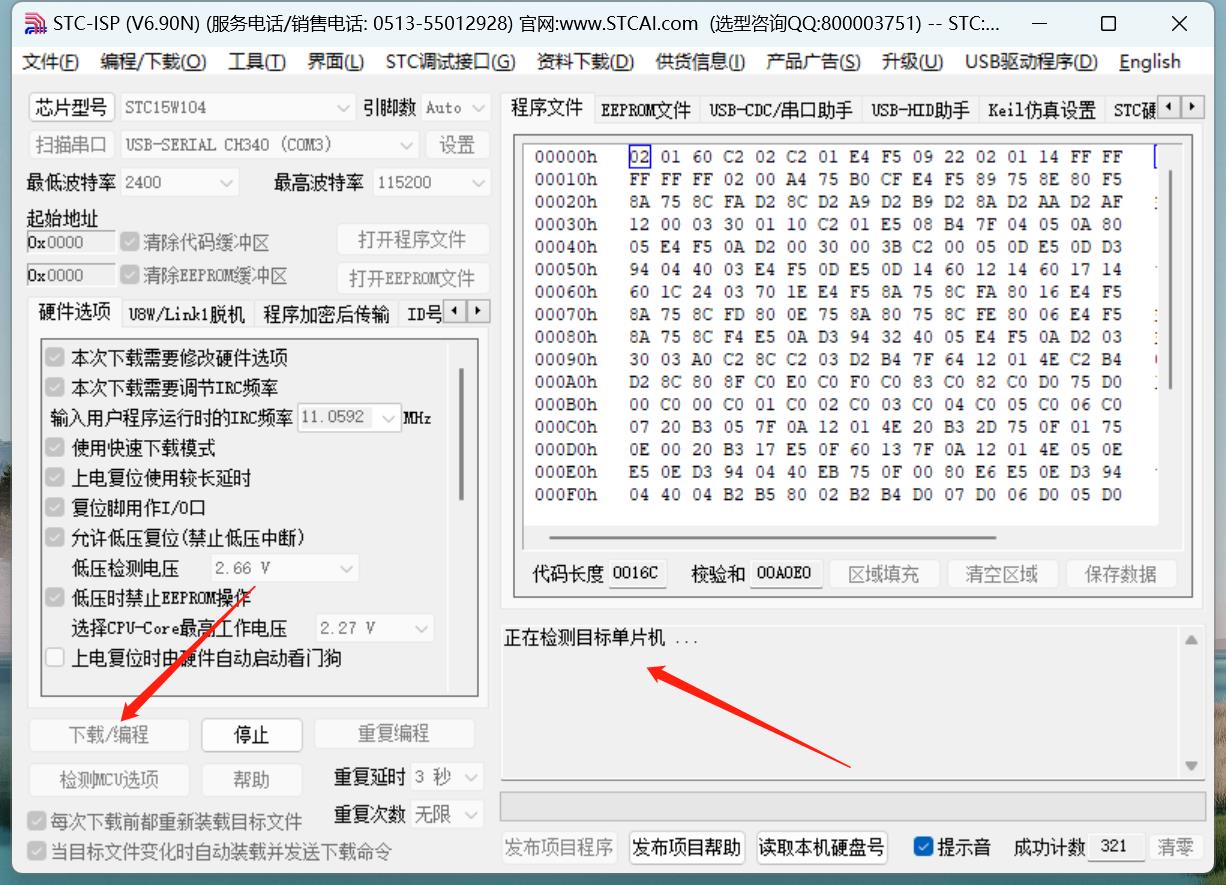Screen dimensions: 1226x885
Task: Click 下载/编程 to start programming
Action: 108,734
